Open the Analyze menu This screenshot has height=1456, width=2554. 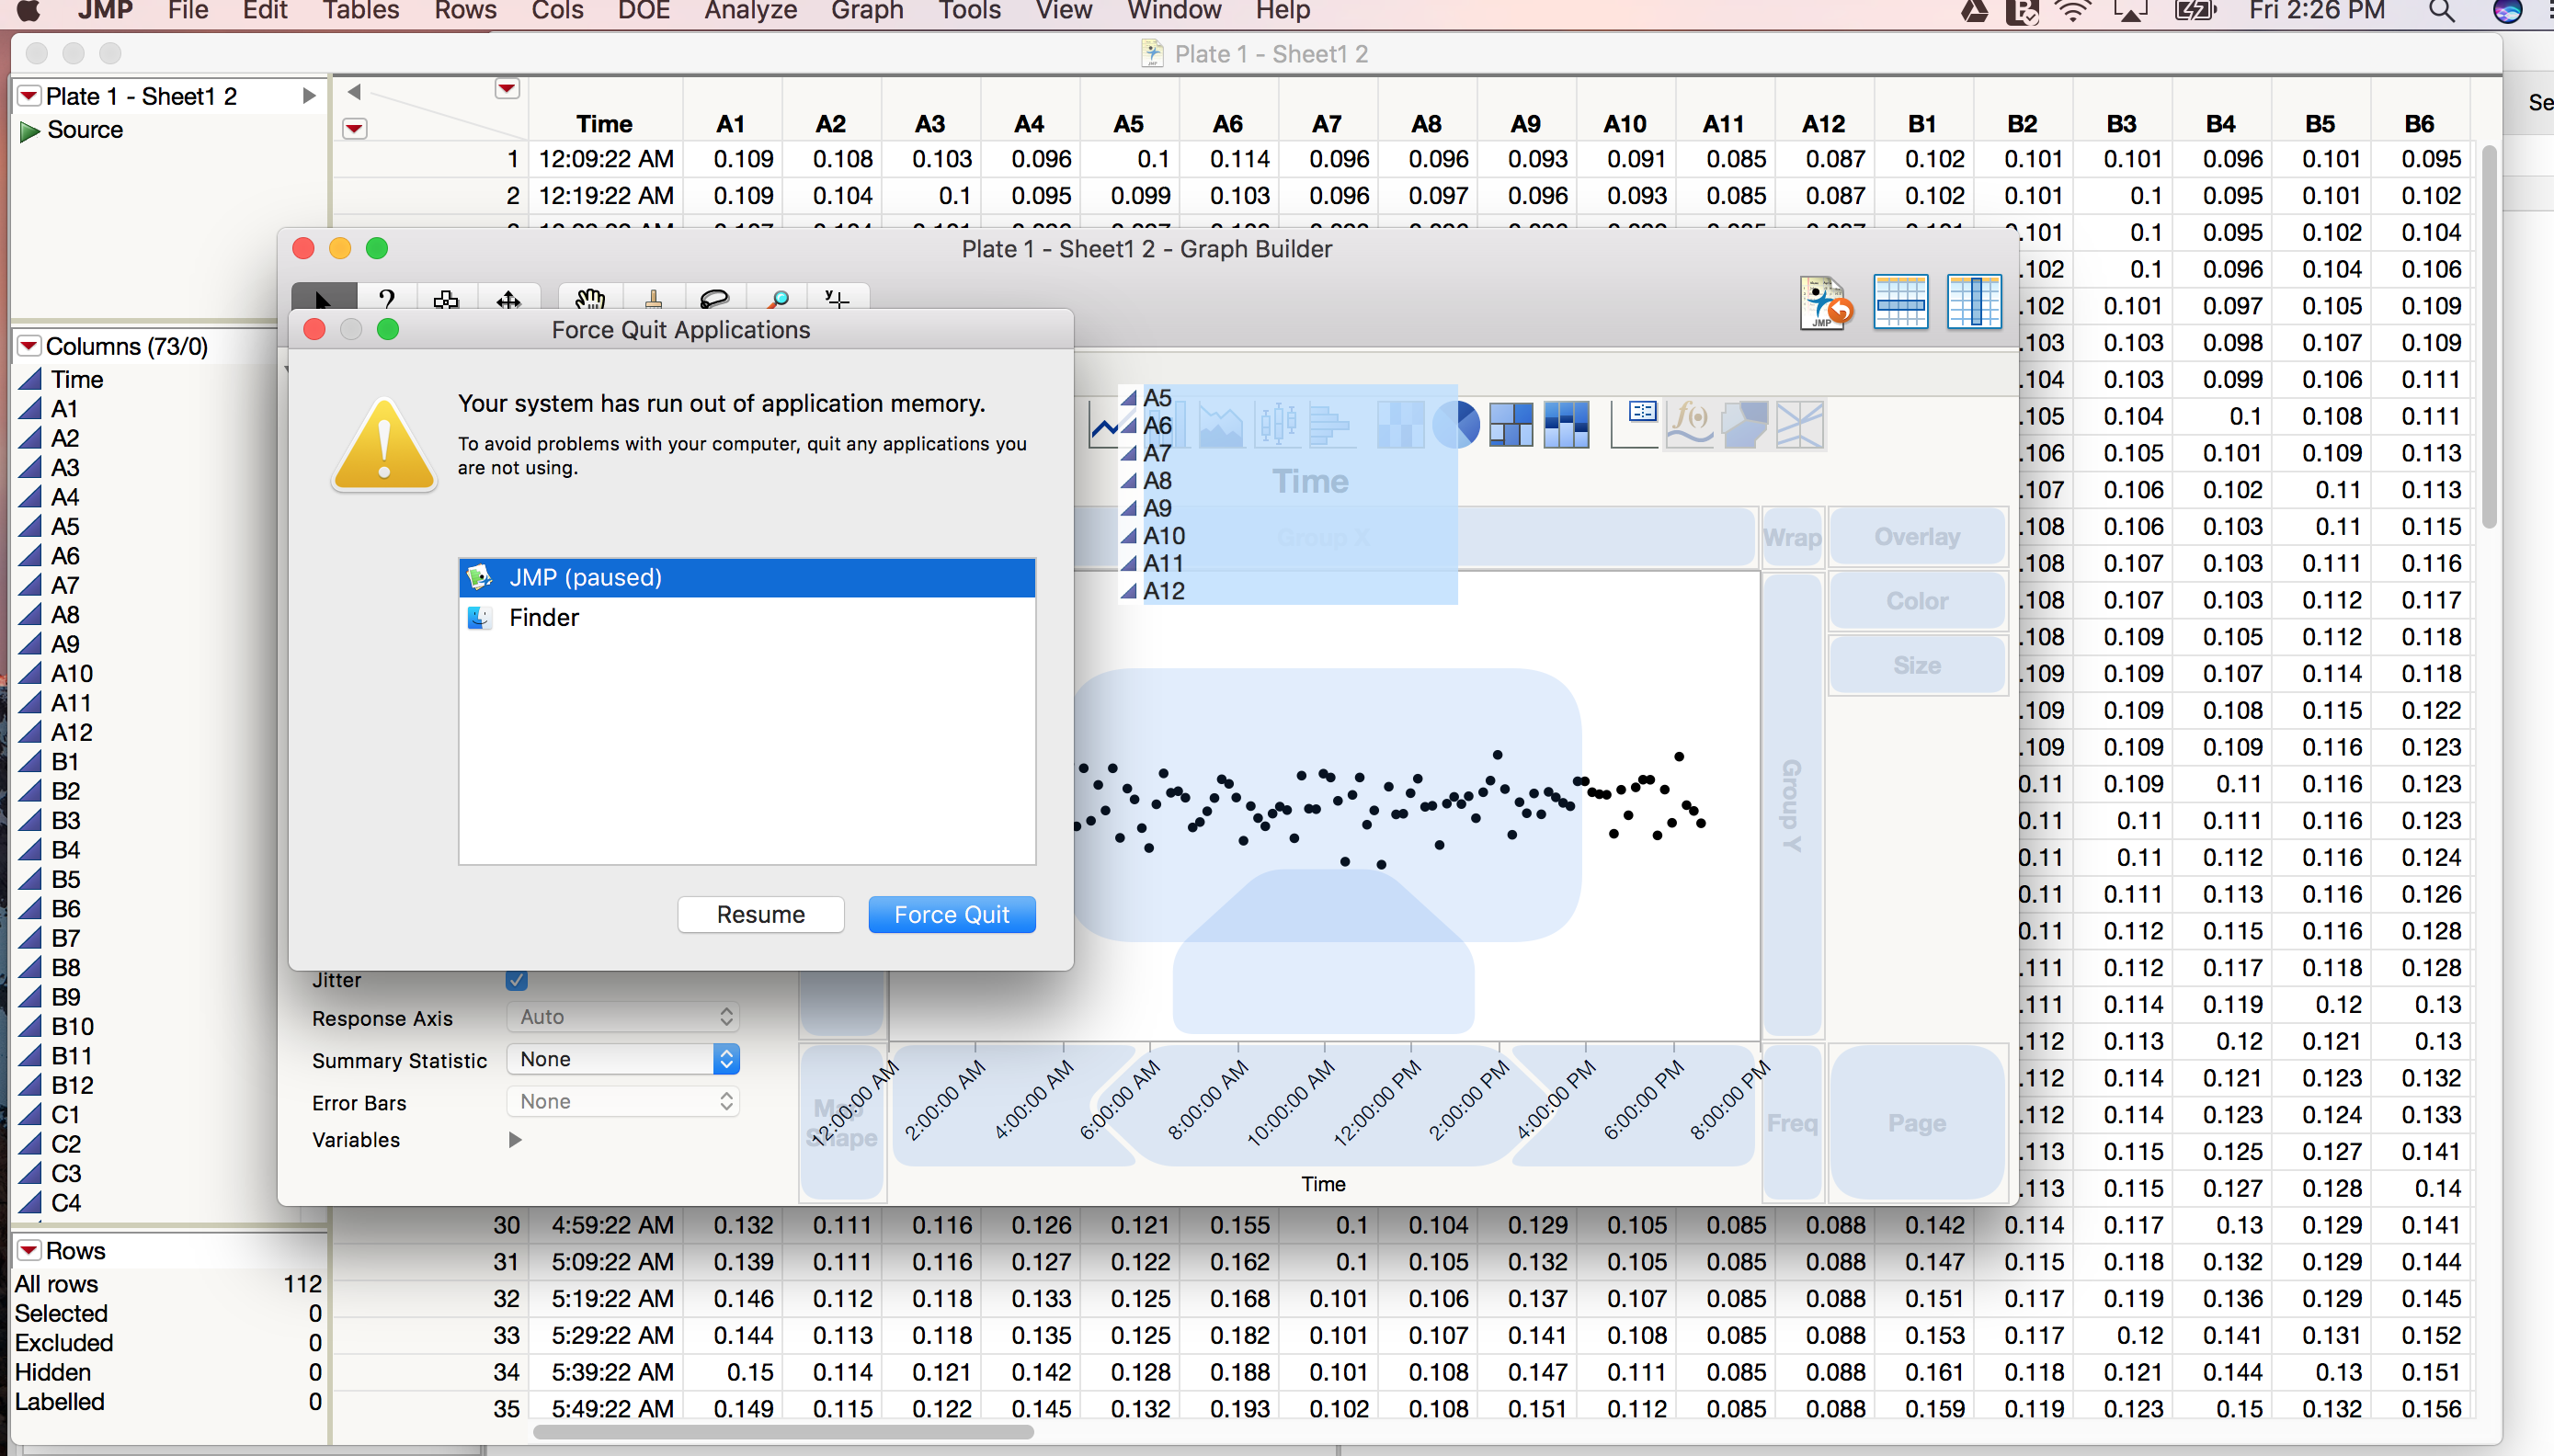(750, 12)
